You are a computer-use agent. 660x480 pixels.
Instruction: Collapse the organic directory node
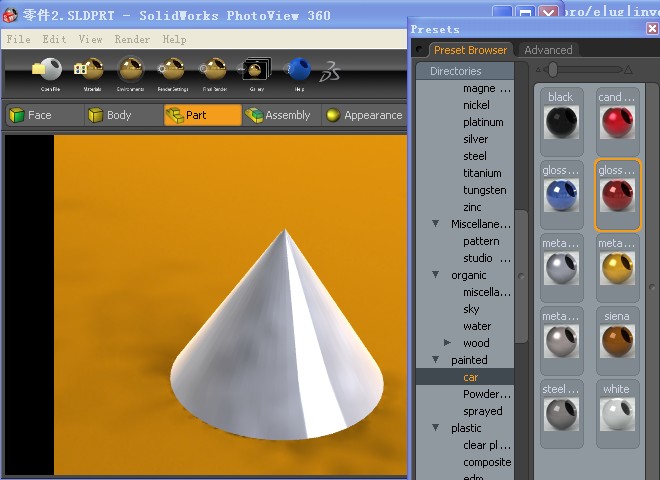pyautogui.click(x=436, y=275)
